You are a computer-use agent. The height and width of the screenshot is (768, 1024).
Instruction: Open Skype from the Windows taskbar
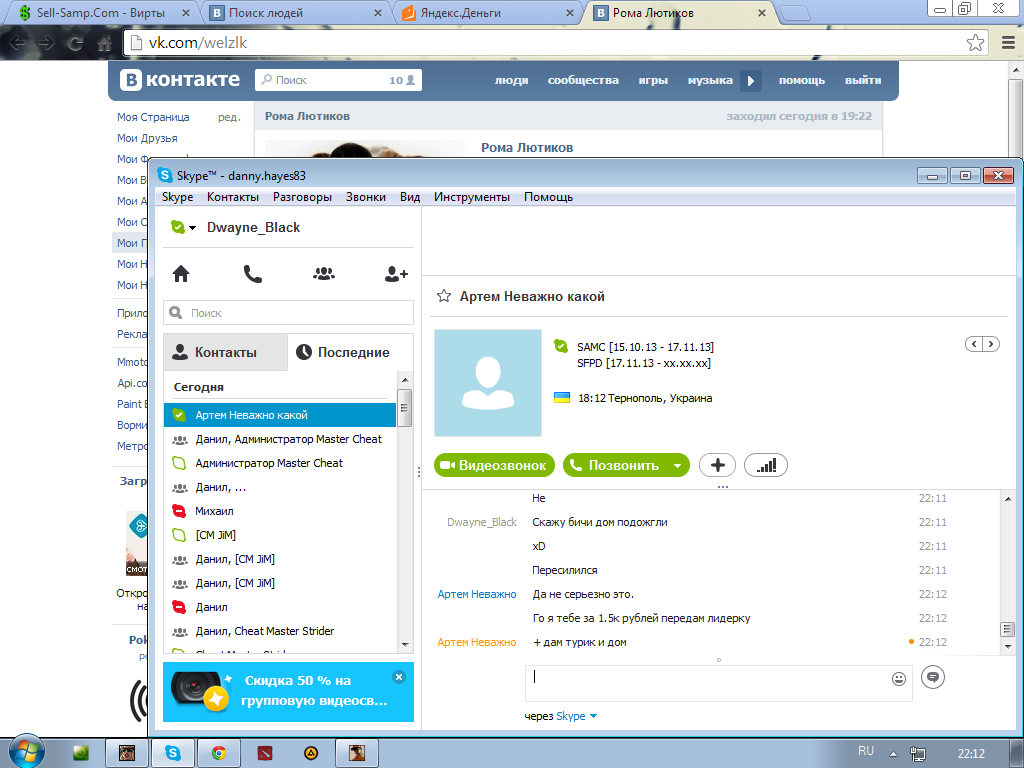pos(173,753)
